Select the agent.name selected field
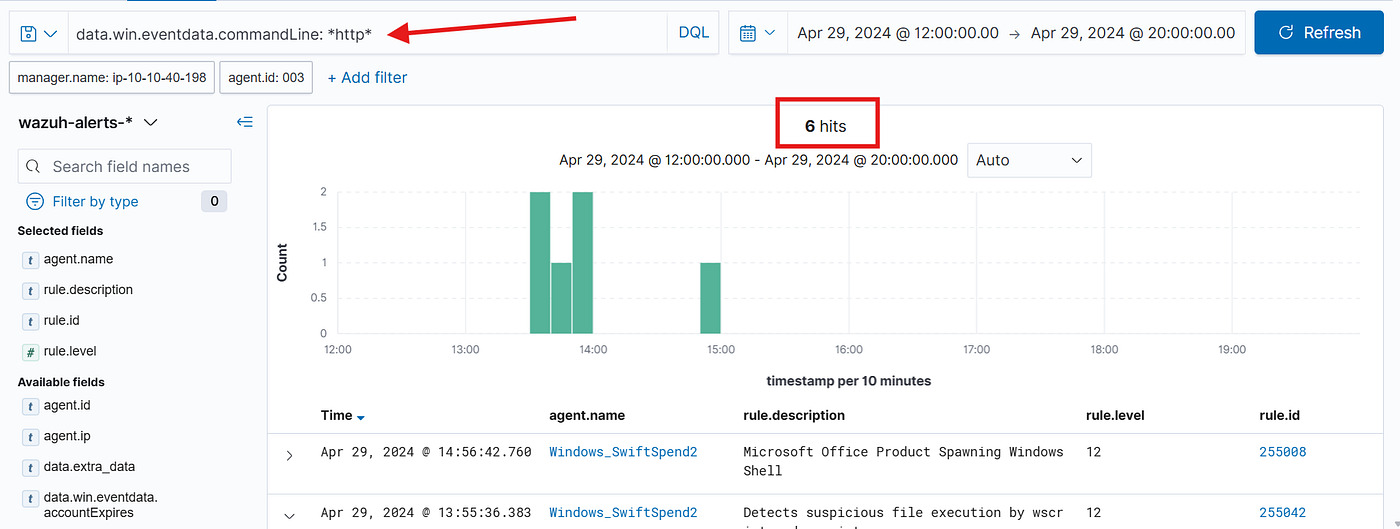This screenshot has height=529, width=1400. click(78, 259)
